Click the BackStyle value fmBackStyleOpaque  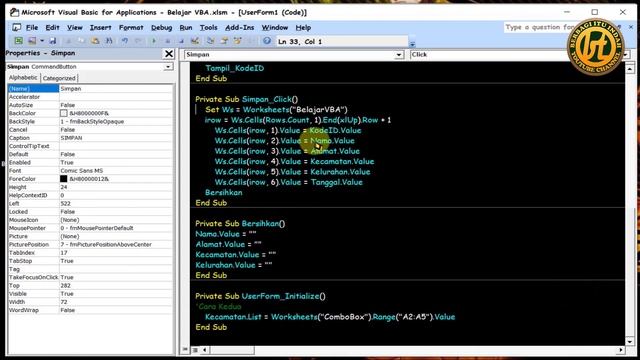[x=92, y=122]
